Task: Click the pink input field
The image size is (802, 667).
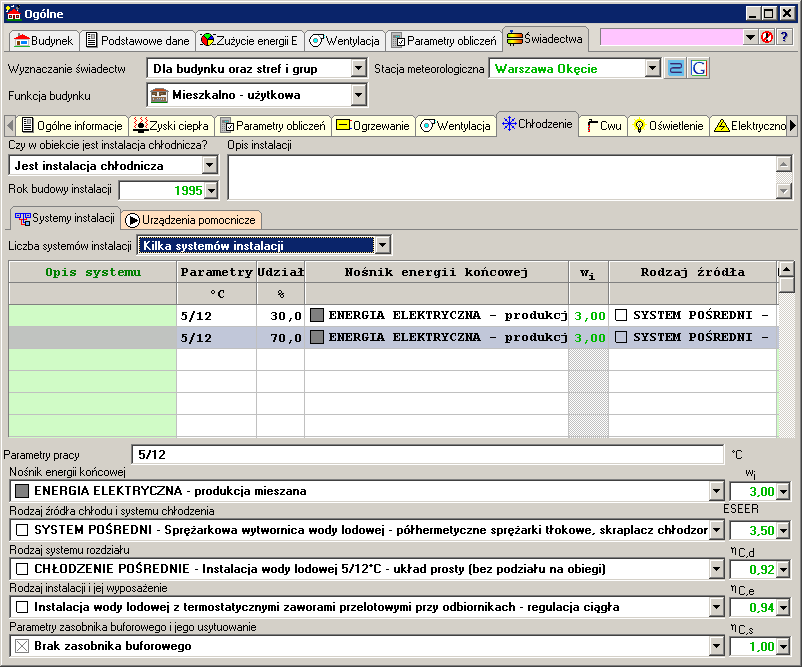Action: [671, 37]
